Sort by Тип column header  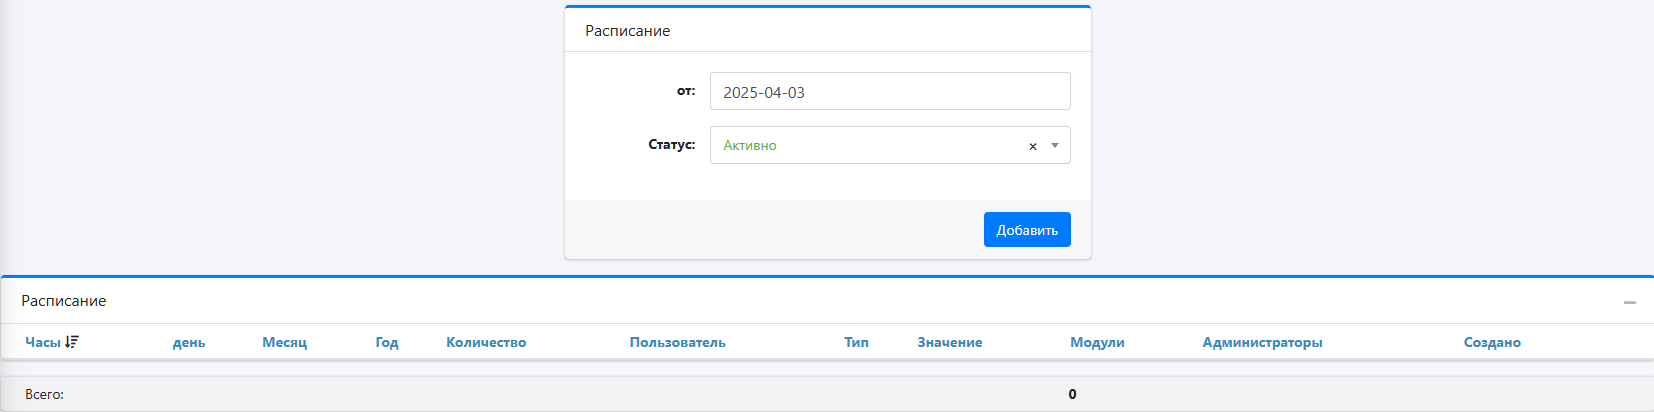point(856,342)
